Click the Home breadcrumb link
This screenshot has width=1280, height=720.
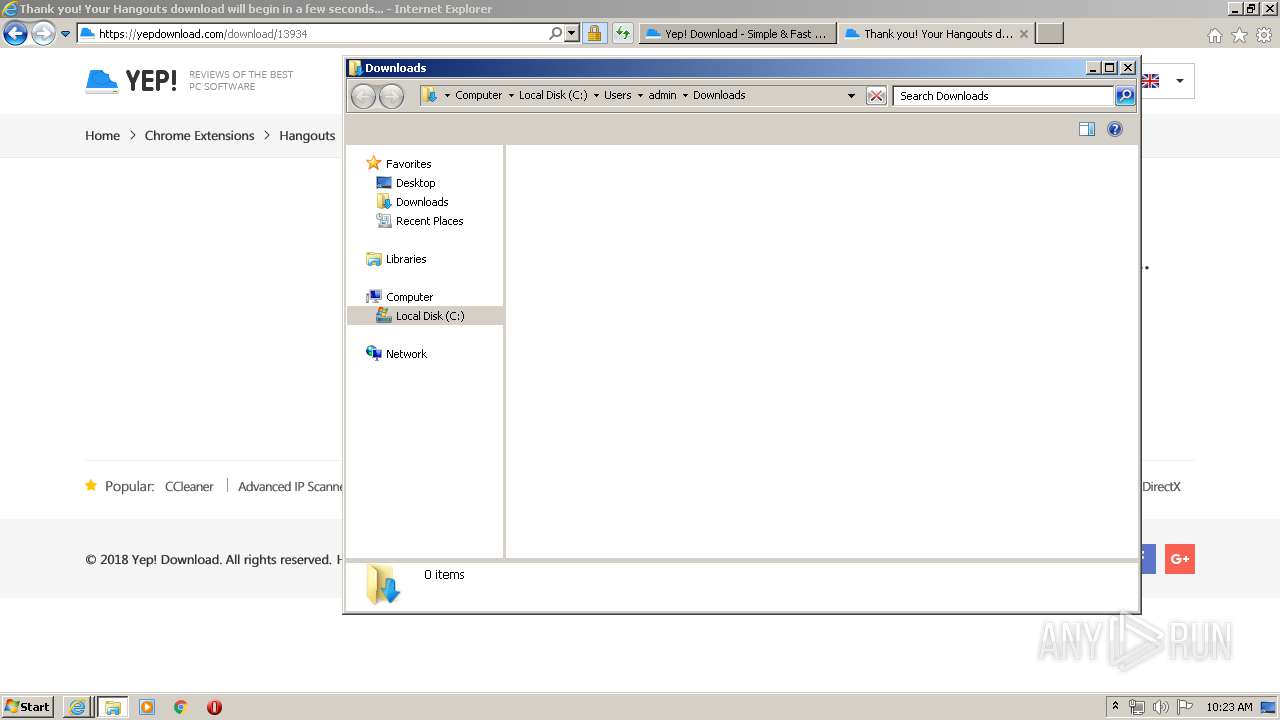point(102,136)
